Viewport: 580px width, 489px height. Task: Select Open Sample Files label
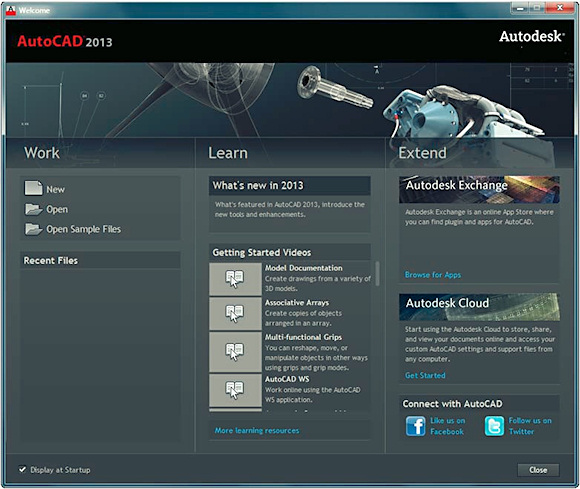[84, 229]
